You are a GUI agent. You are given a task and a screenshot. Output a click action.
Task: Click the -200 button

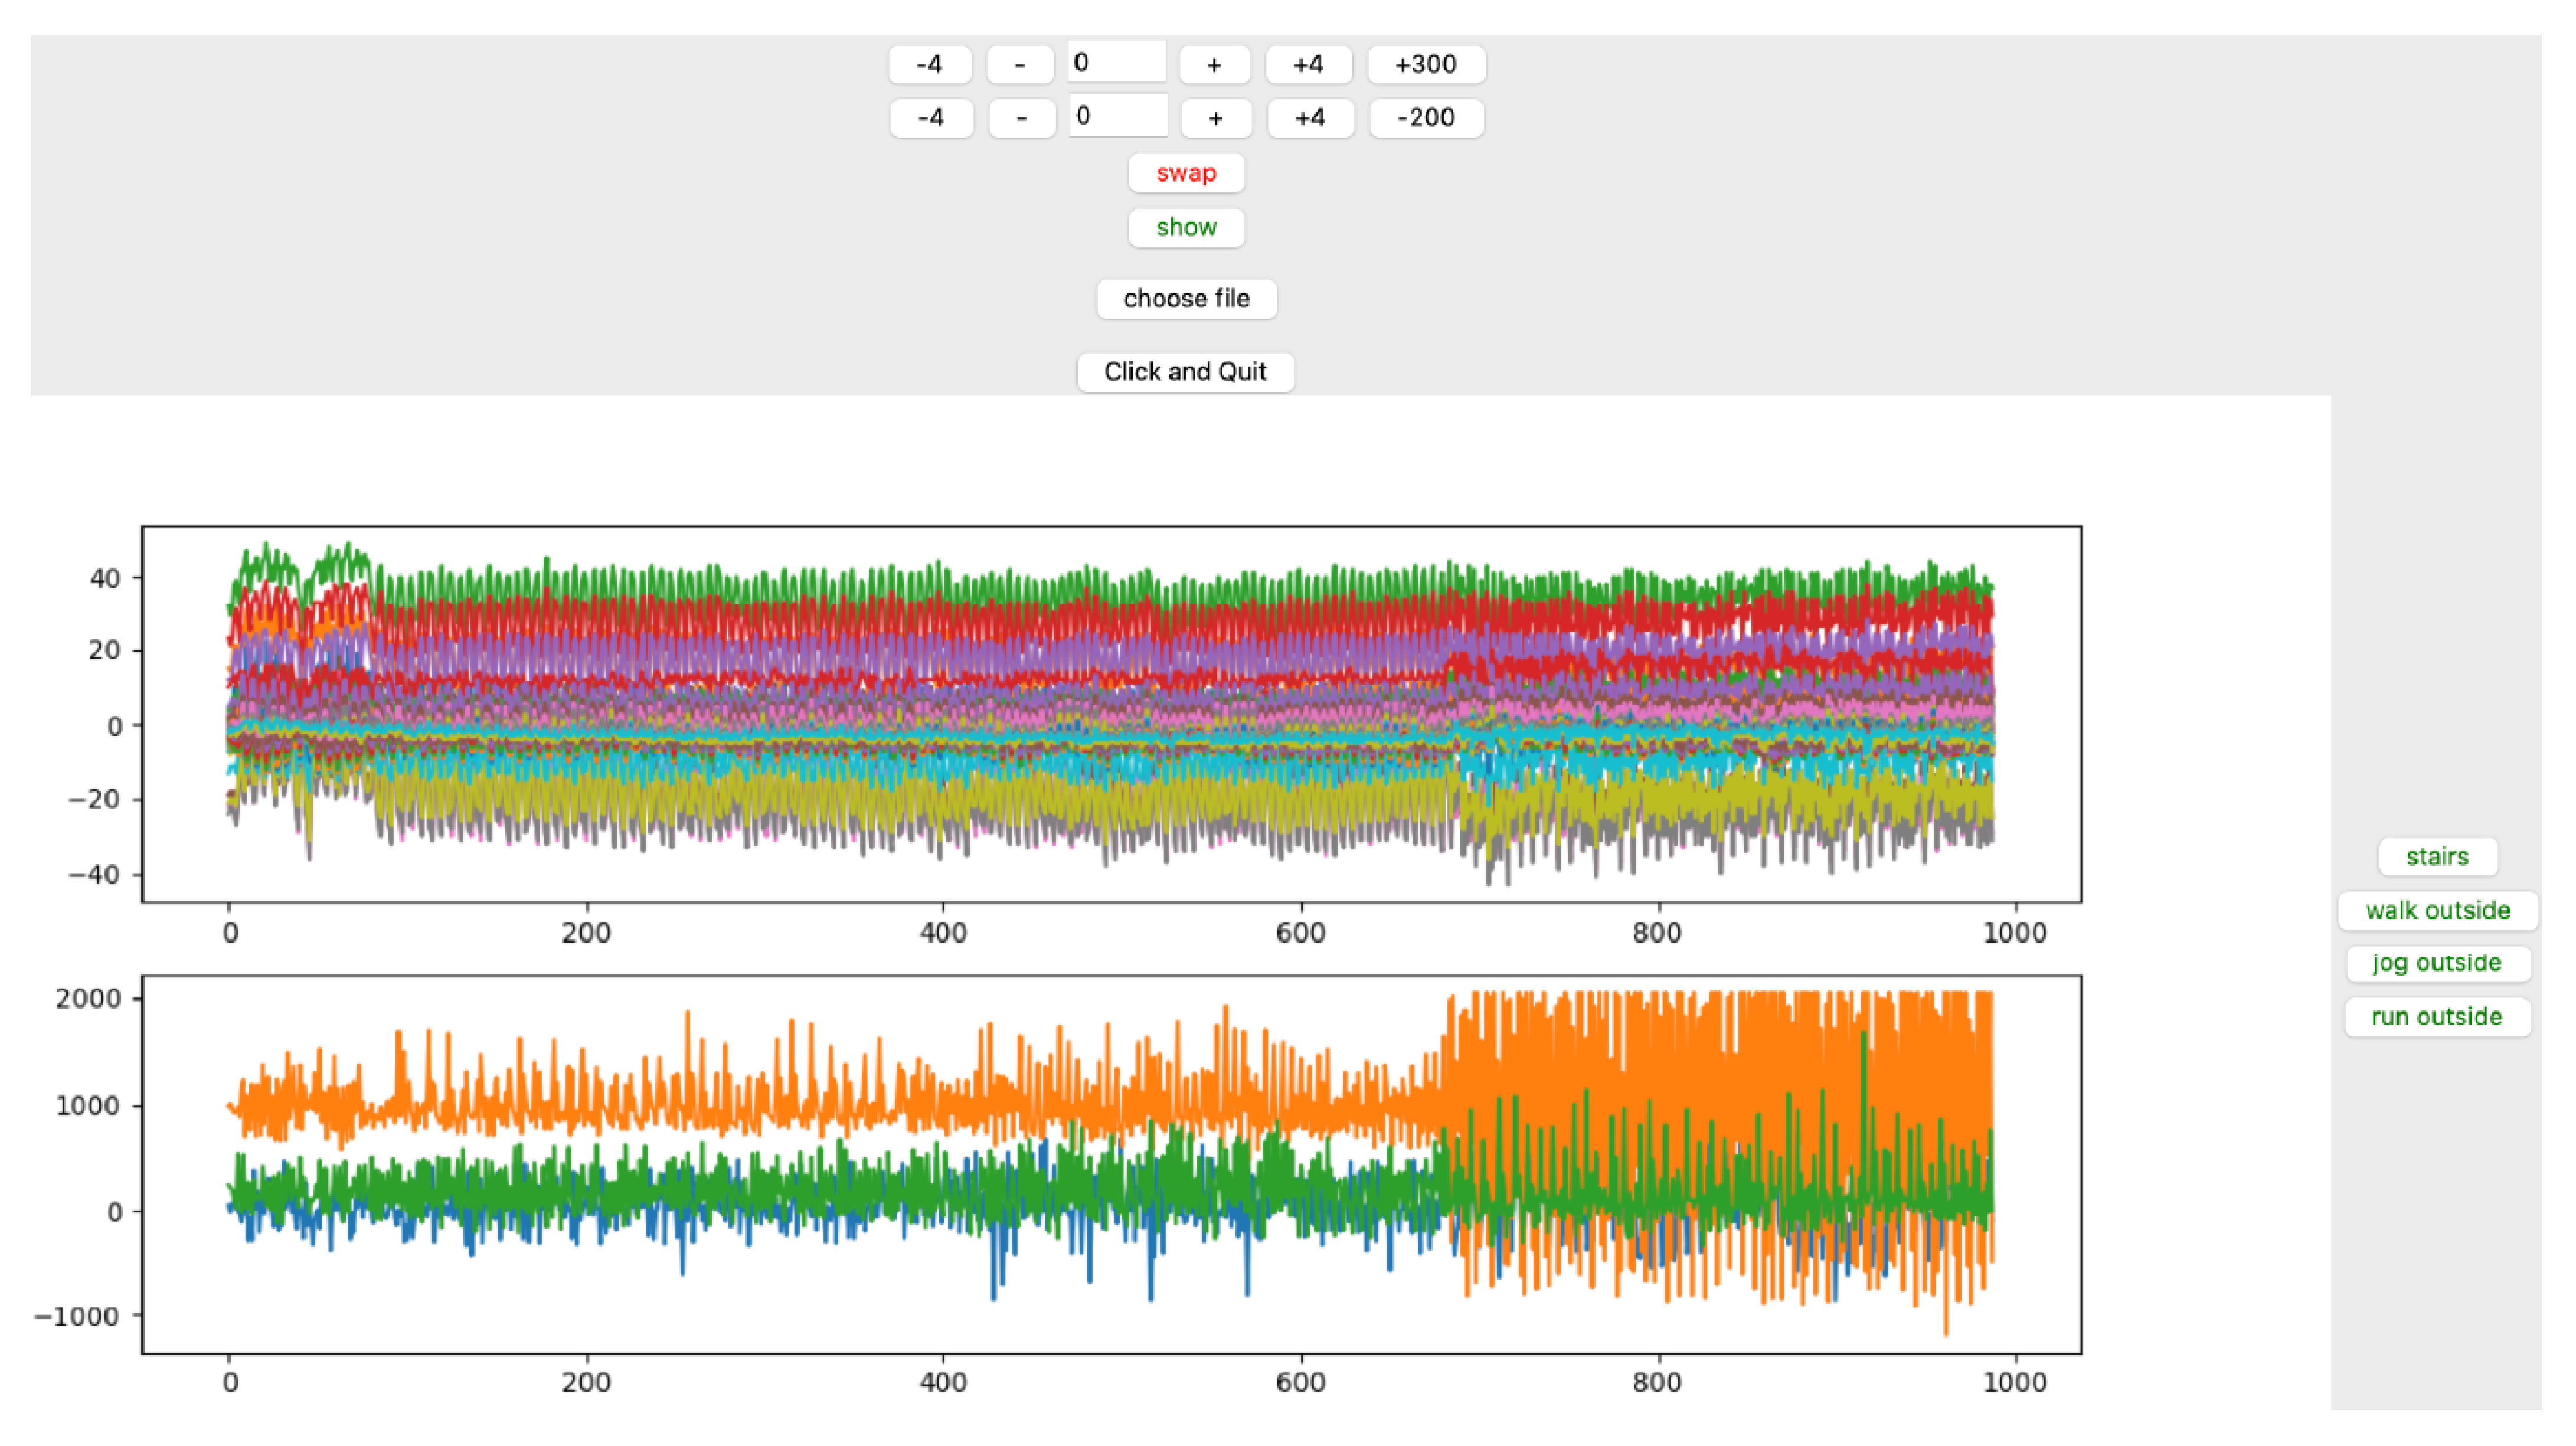tap(1426, 118)
